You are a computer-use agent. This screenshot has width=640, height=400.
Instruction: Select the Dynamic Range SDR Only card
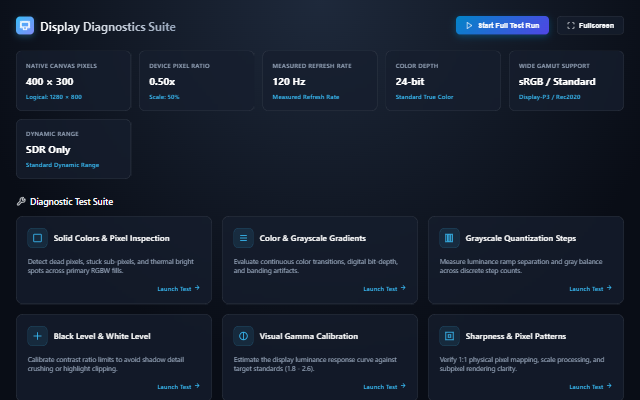point(73,149)
